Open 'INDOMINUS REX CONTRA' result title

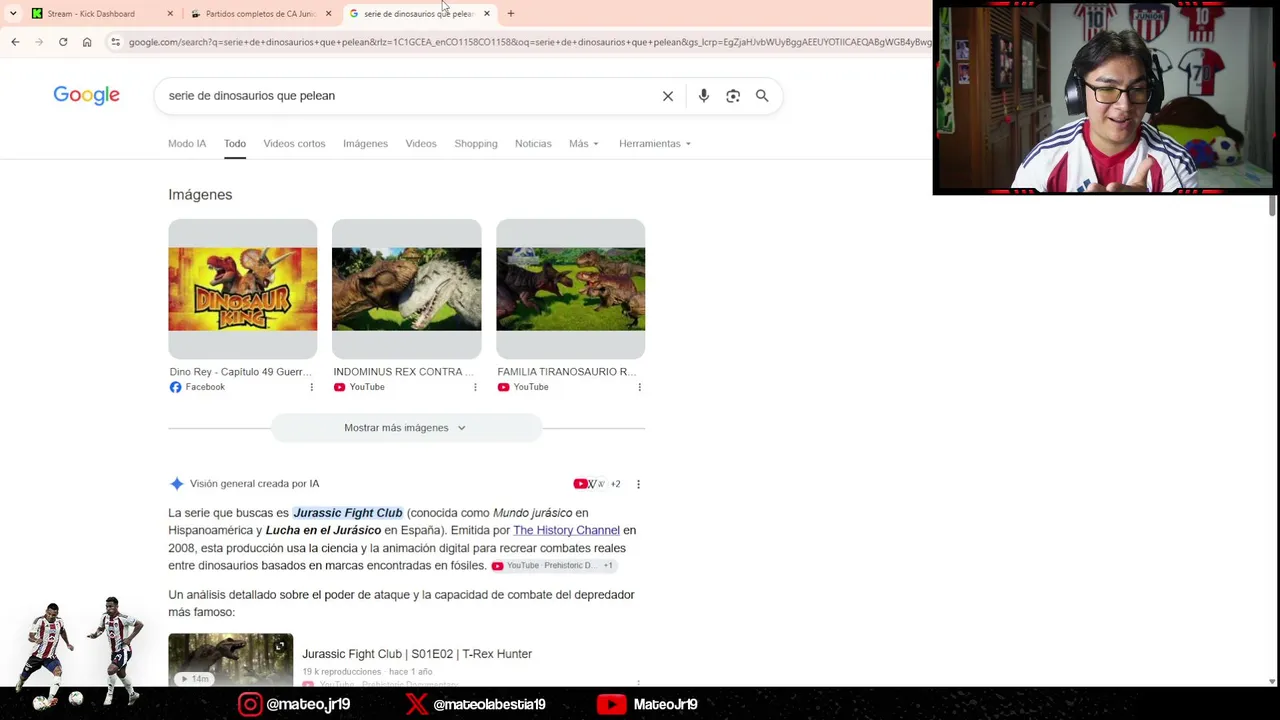(403, 372)
